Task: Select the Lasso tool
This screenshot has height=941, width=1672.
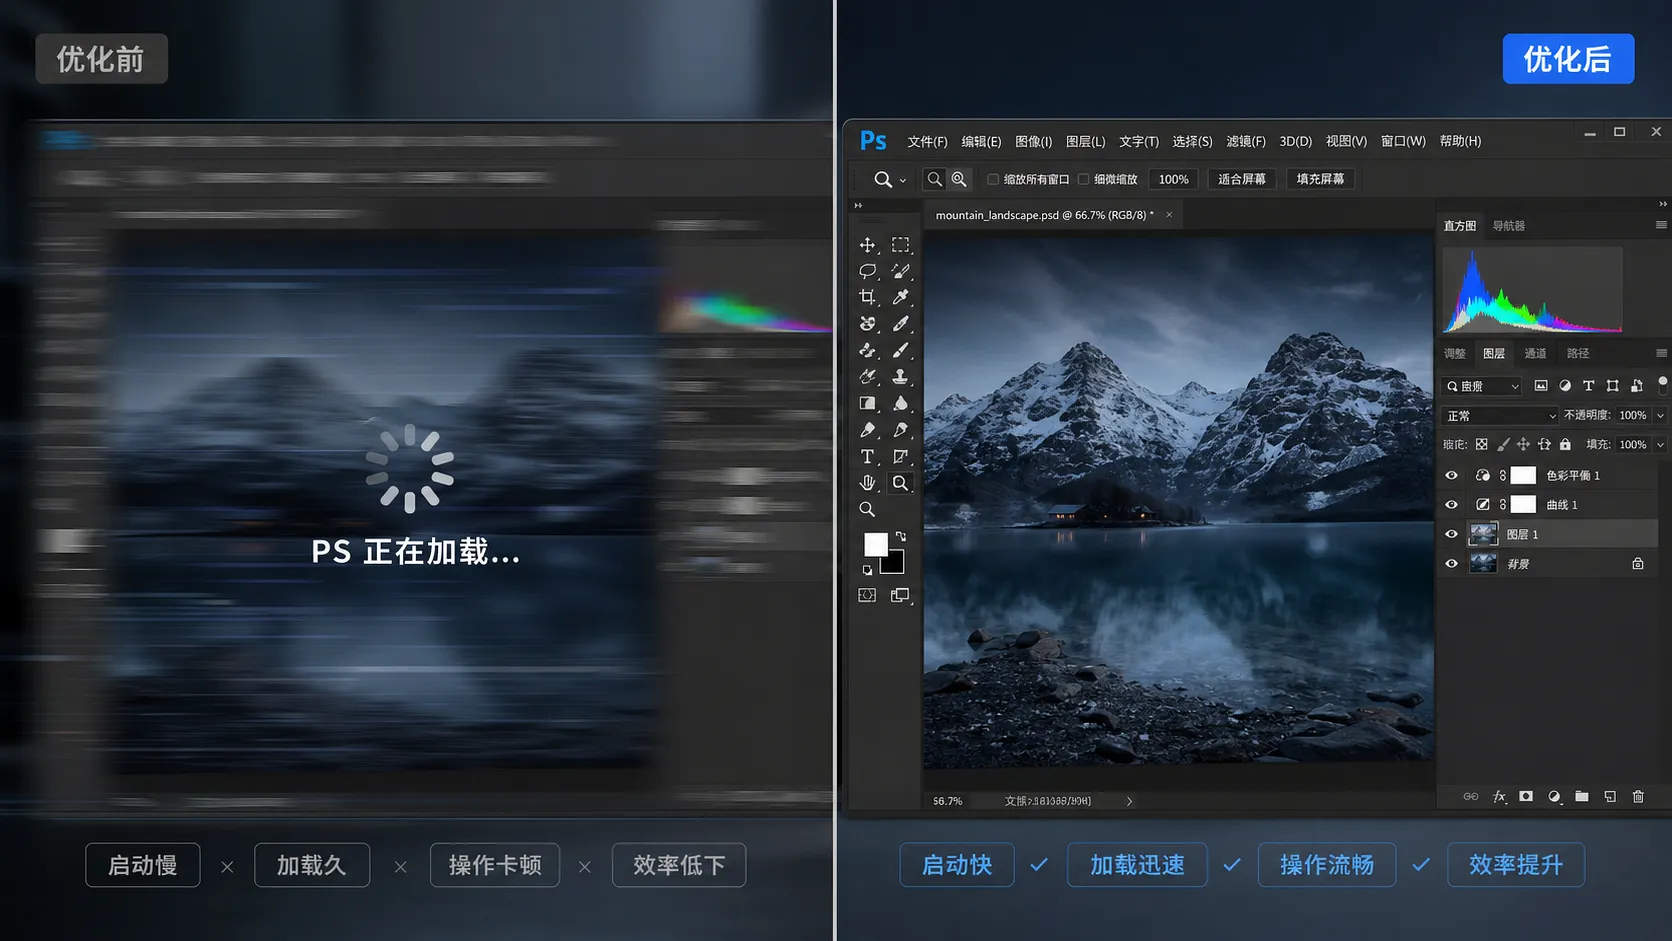Action: tap(867, 271)
